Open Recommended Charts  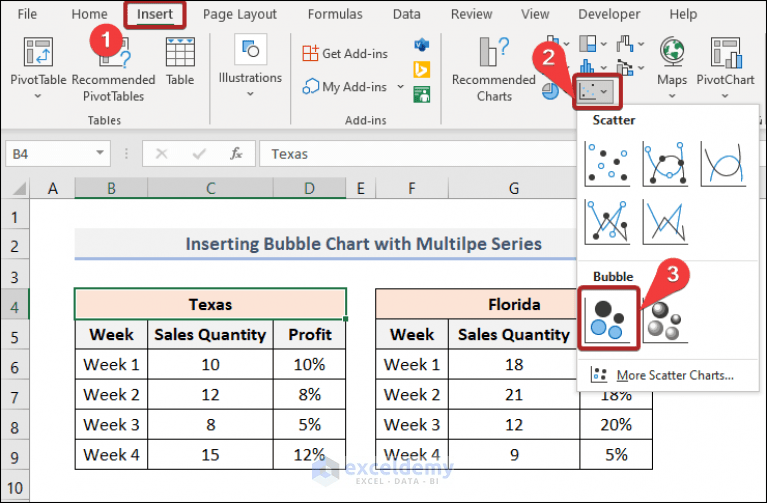(494, 69)
